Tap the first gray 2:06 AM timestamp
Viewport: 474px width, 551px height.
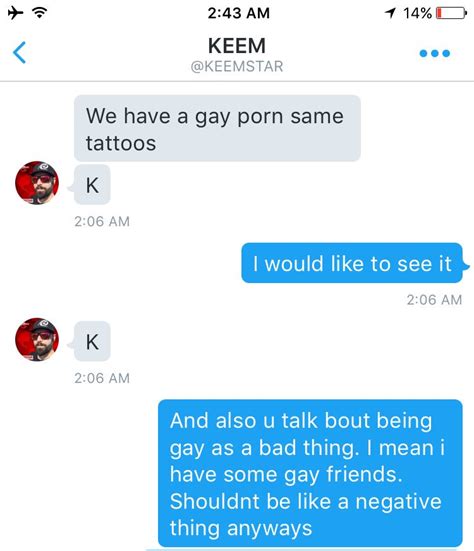[x=102, y=221]
